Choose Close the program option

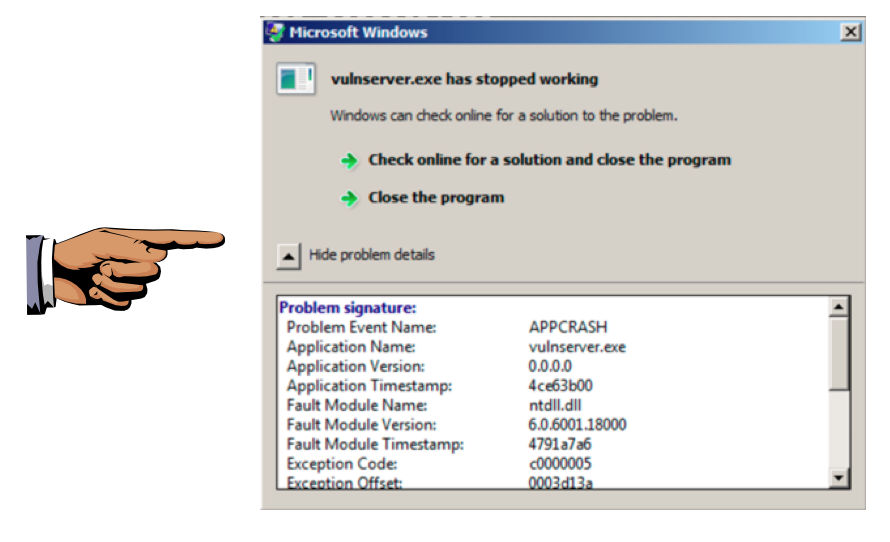pyautogui.click(x=436, y=197)
